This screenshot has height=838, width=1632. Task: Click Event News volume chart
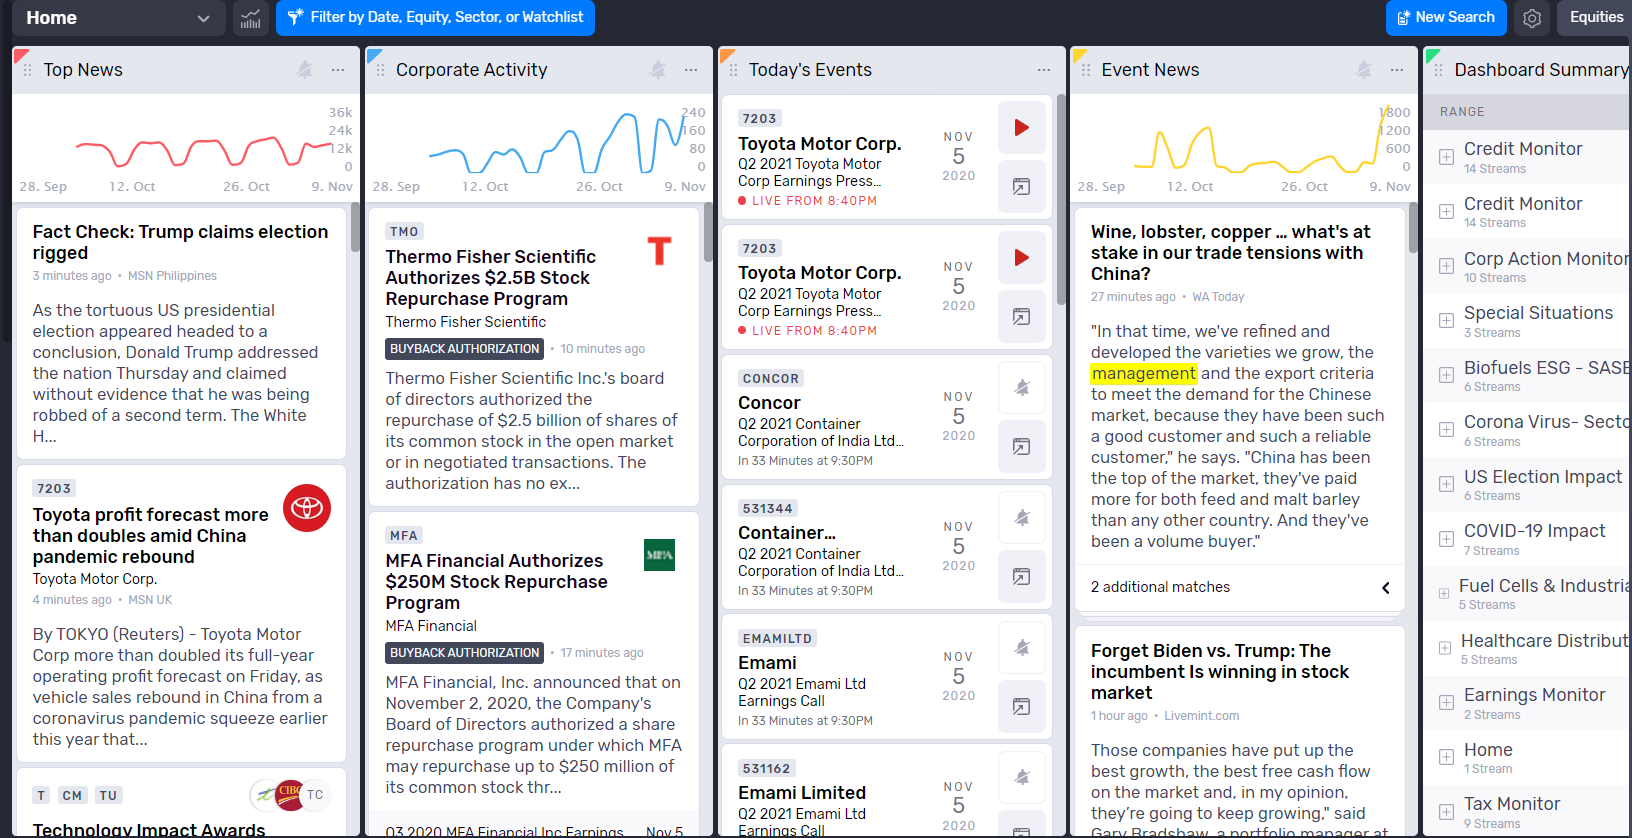point(1243,148)
